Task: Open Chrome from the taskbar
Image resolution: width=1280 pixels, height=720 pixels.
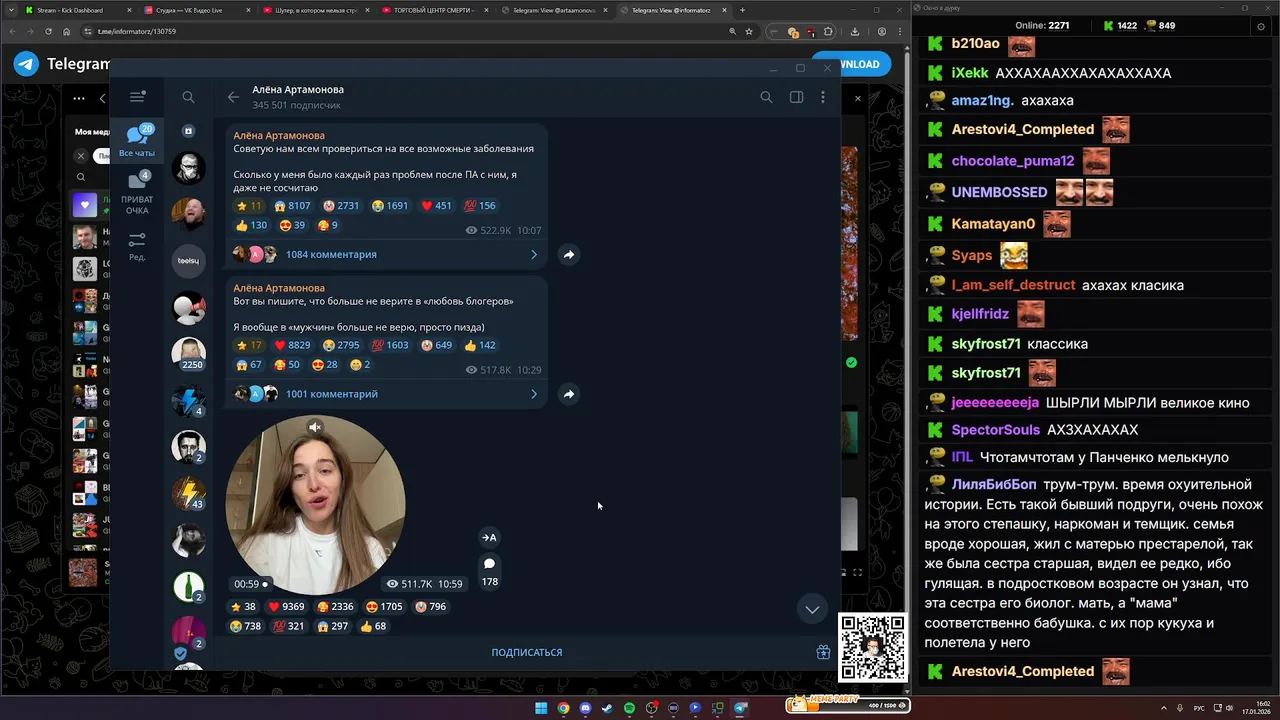Action: (x=563, y=708)
